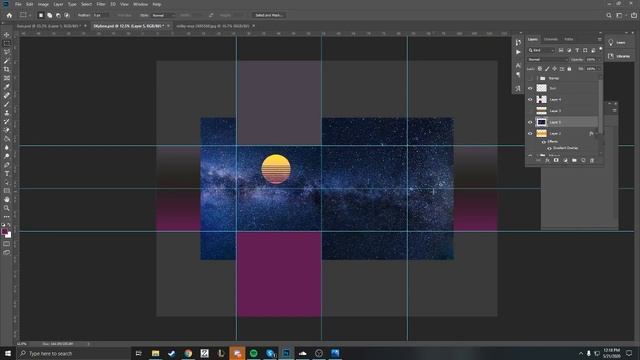Screen dimensions: 640x360
Task: Select the Brush tool
Action: click(7, 104)
